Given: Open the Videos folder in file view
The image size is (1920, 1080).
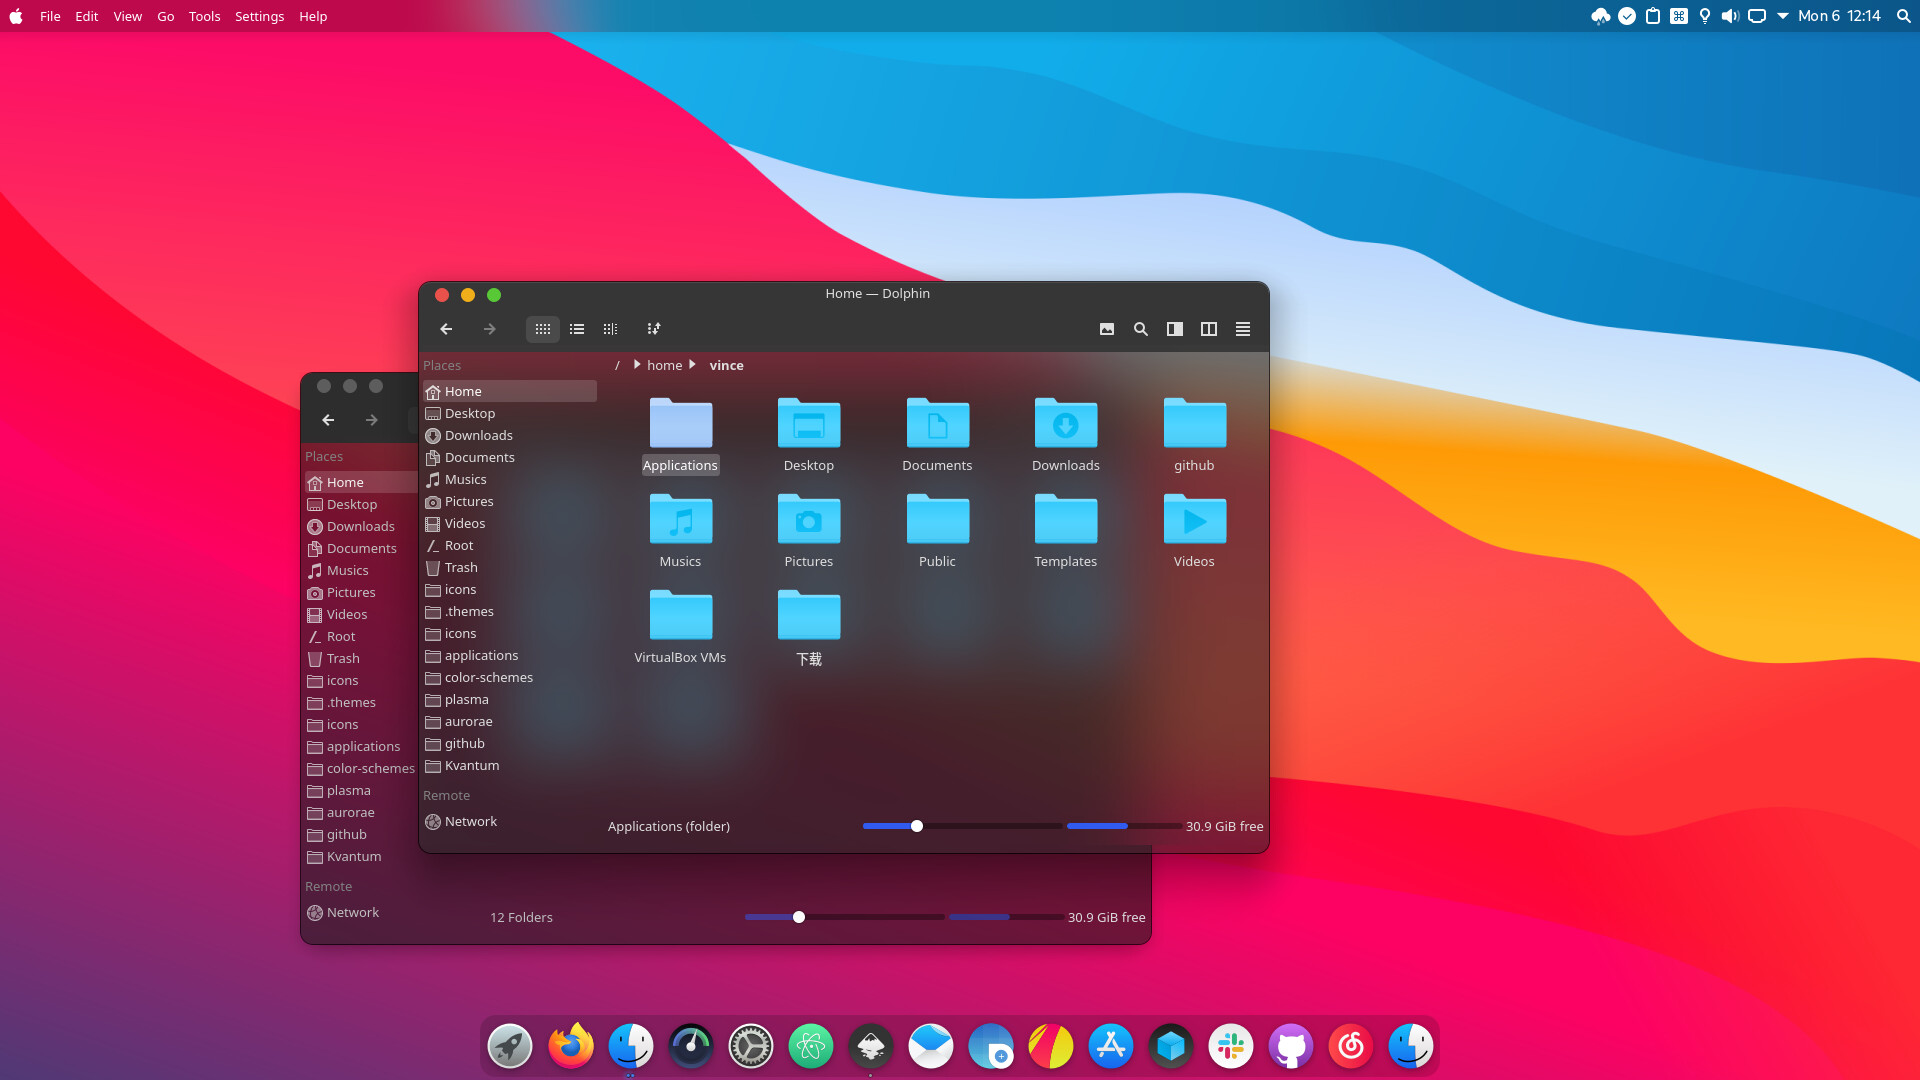Looking at the screenshot, I should (x=1194, y=520).
